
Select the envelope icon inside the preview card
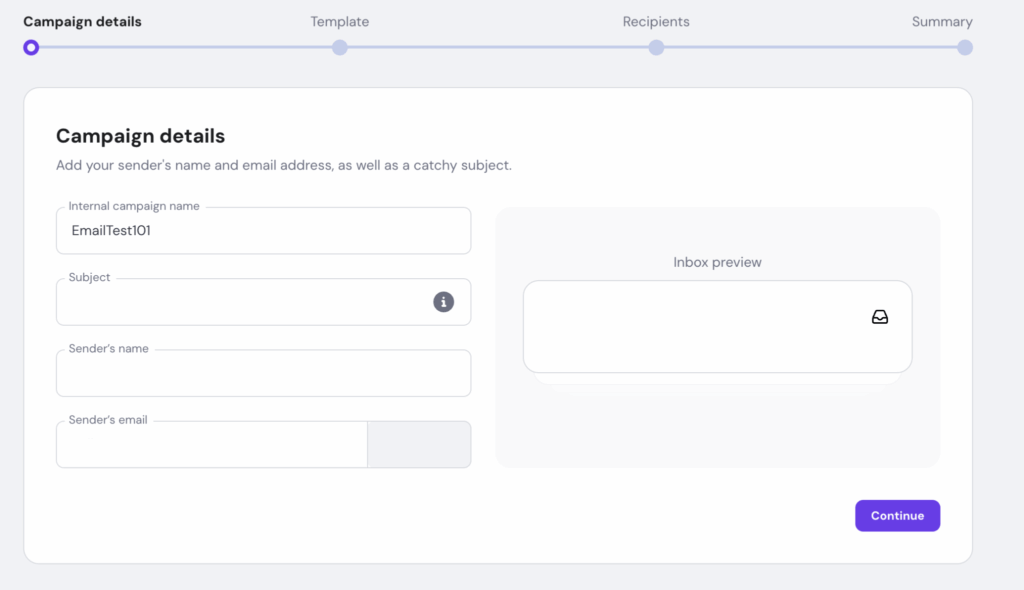[878, 318]
